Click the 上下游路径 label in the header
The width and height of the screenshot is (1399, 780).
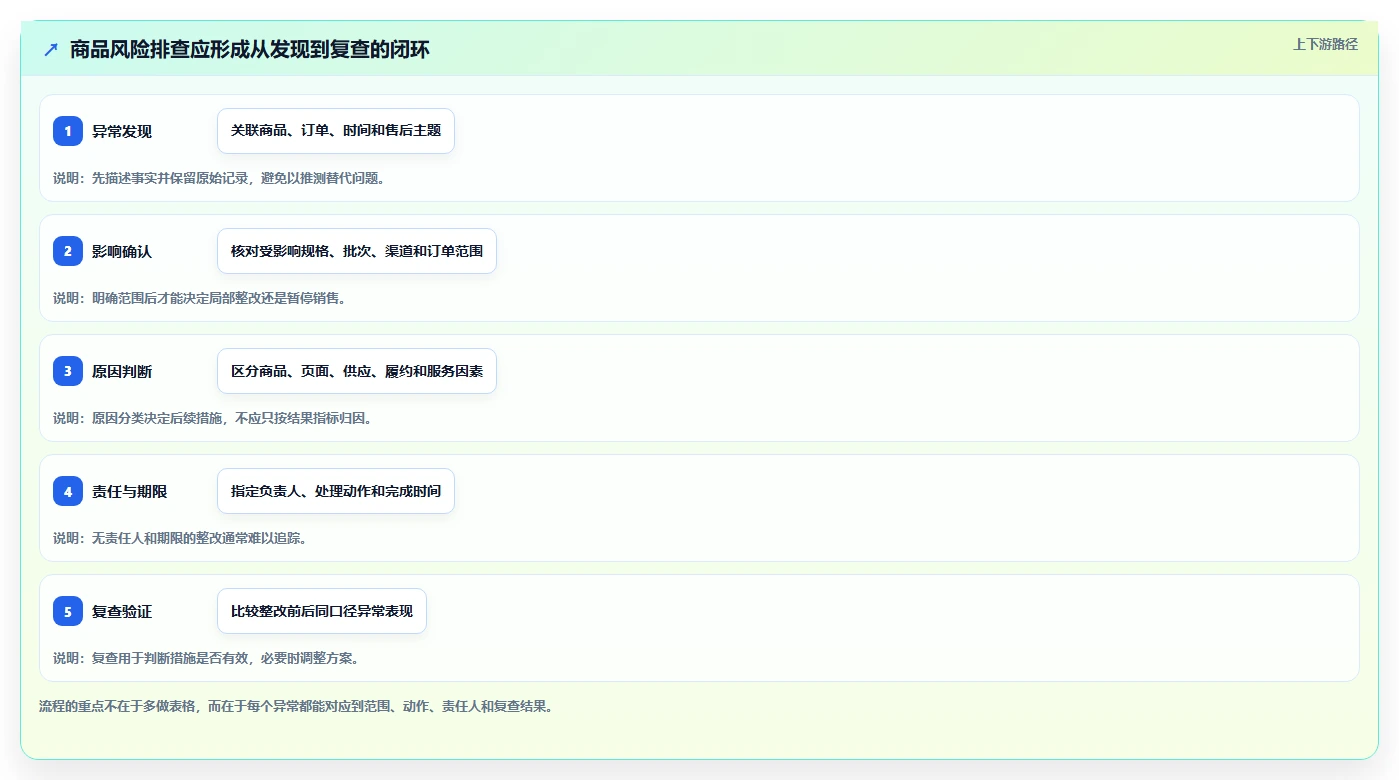coord(1325,44)
